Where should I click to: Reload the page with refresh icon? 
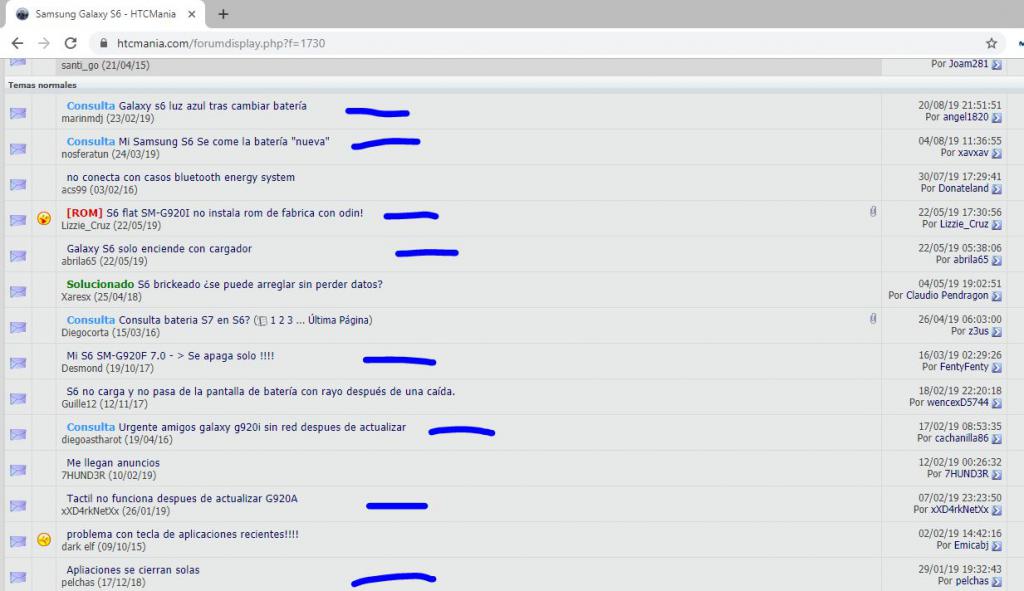(70, 43)
